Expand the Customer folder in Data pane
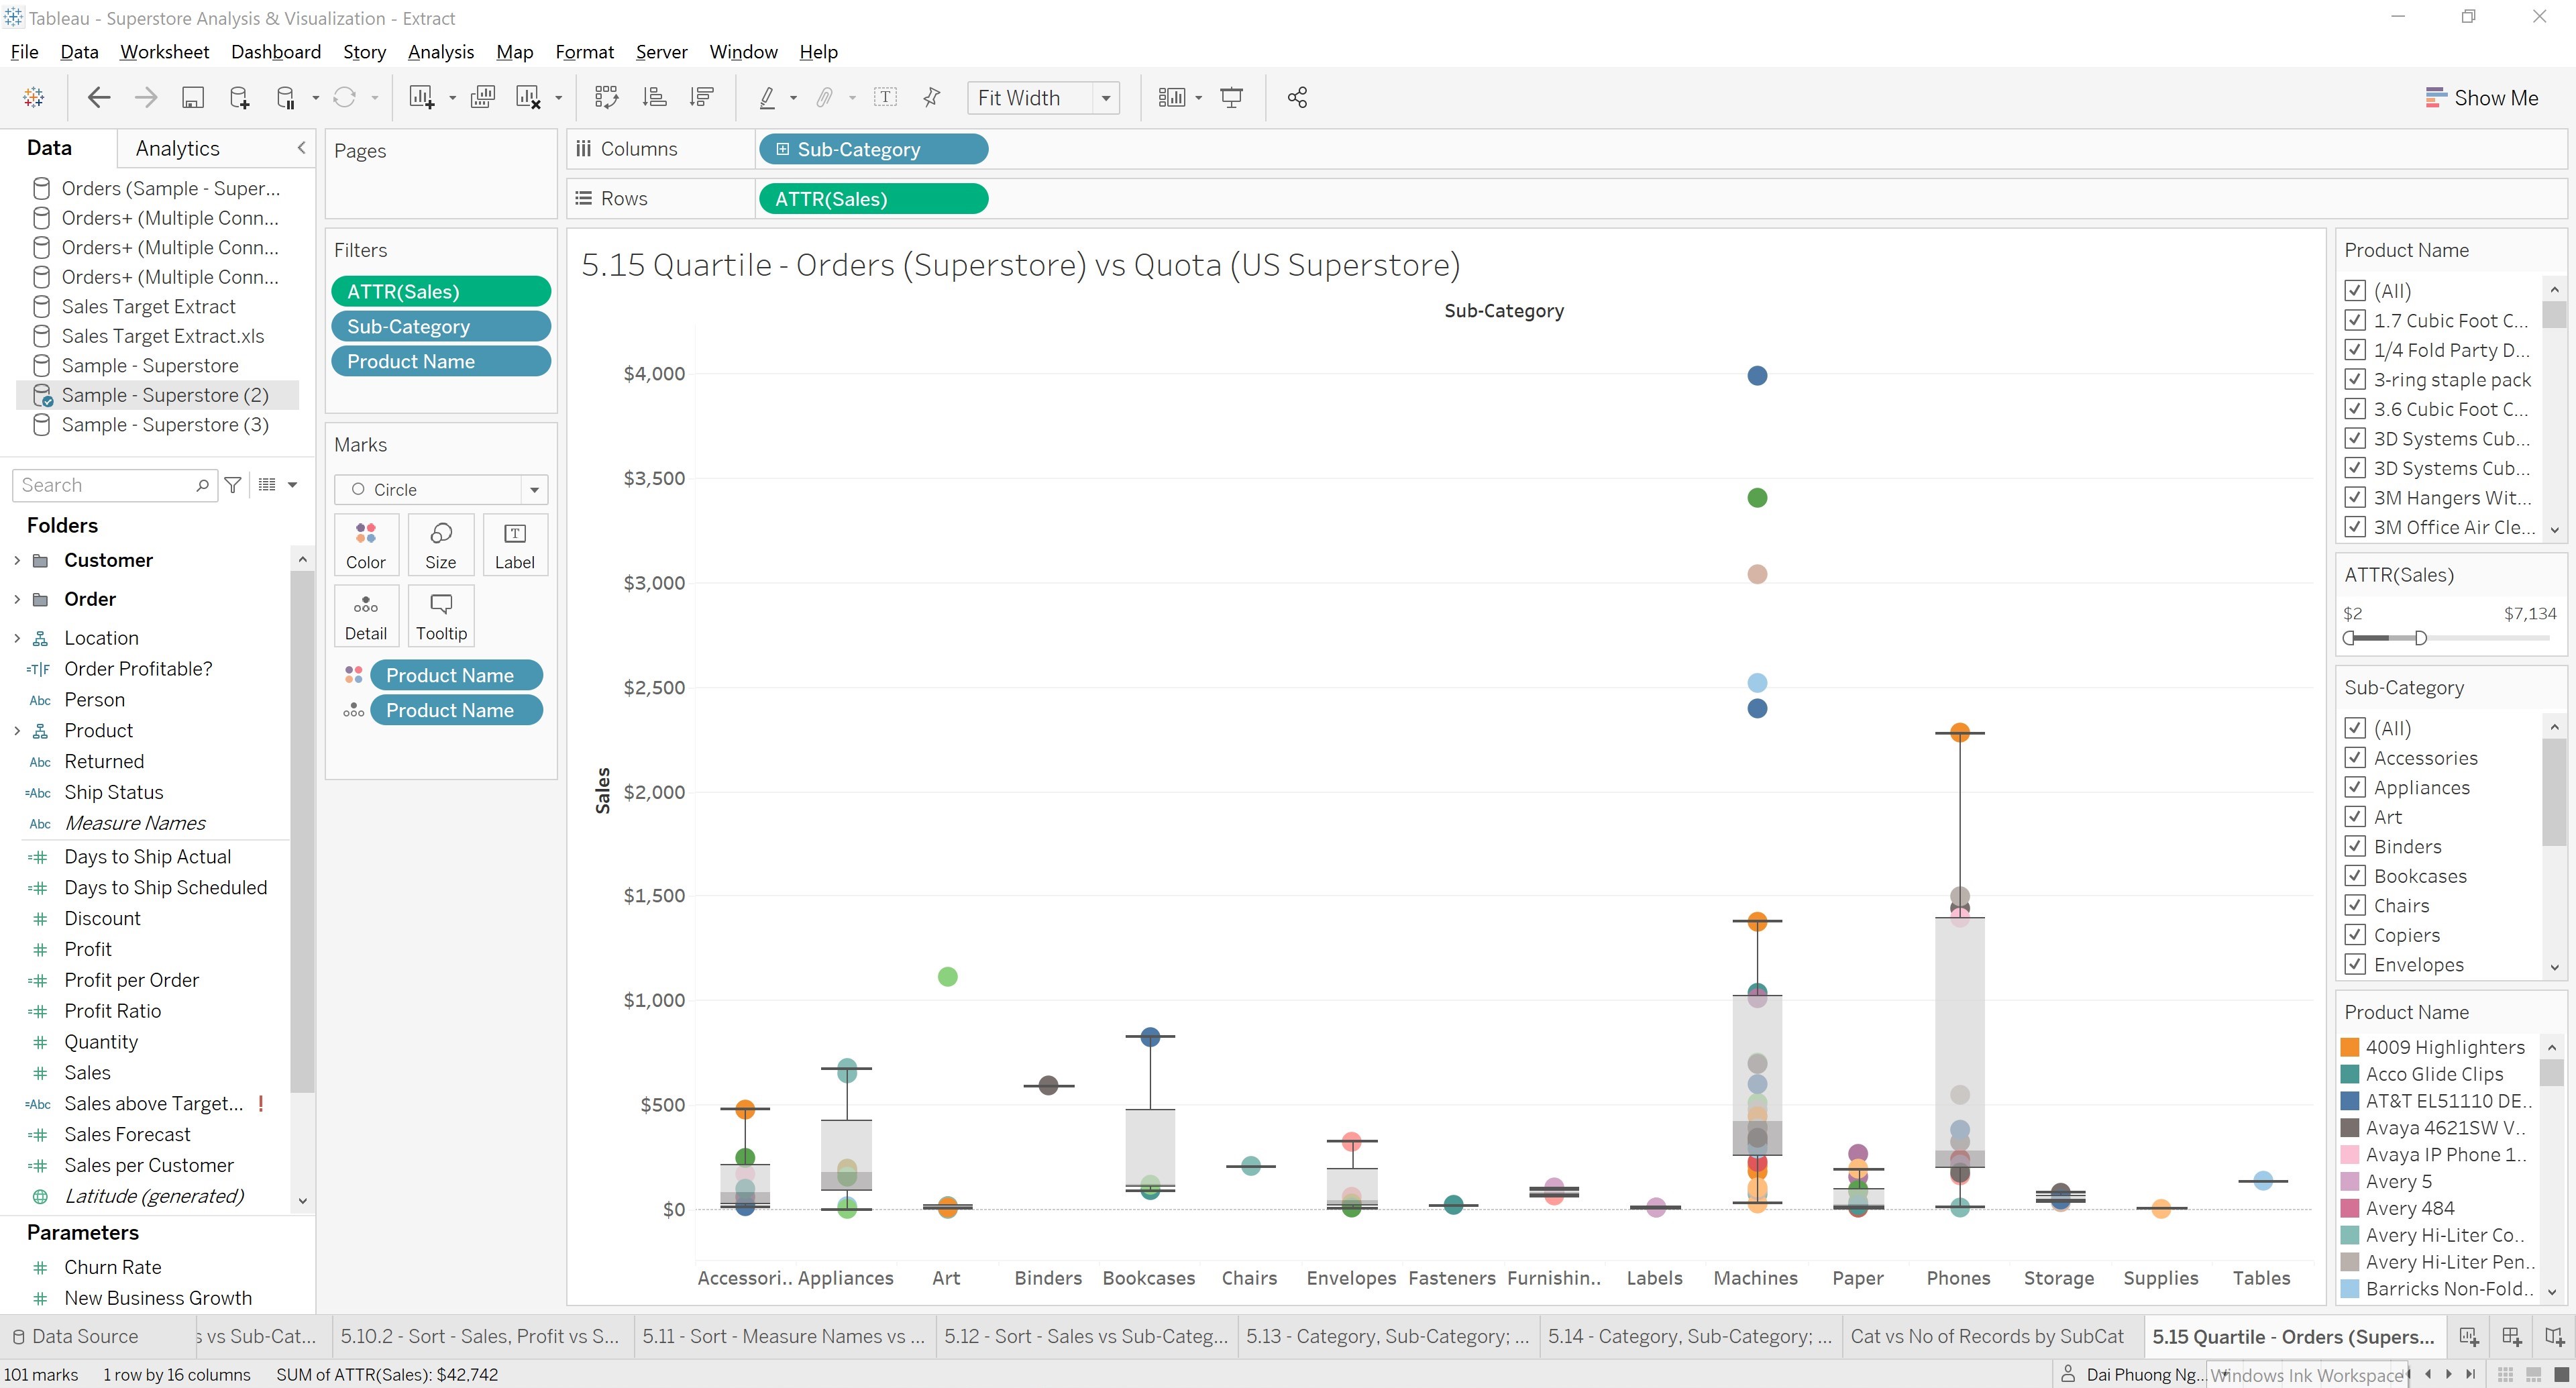The height and width of the screenshot is (1388, 2576). pyautogui.click(x=16, y=560)
